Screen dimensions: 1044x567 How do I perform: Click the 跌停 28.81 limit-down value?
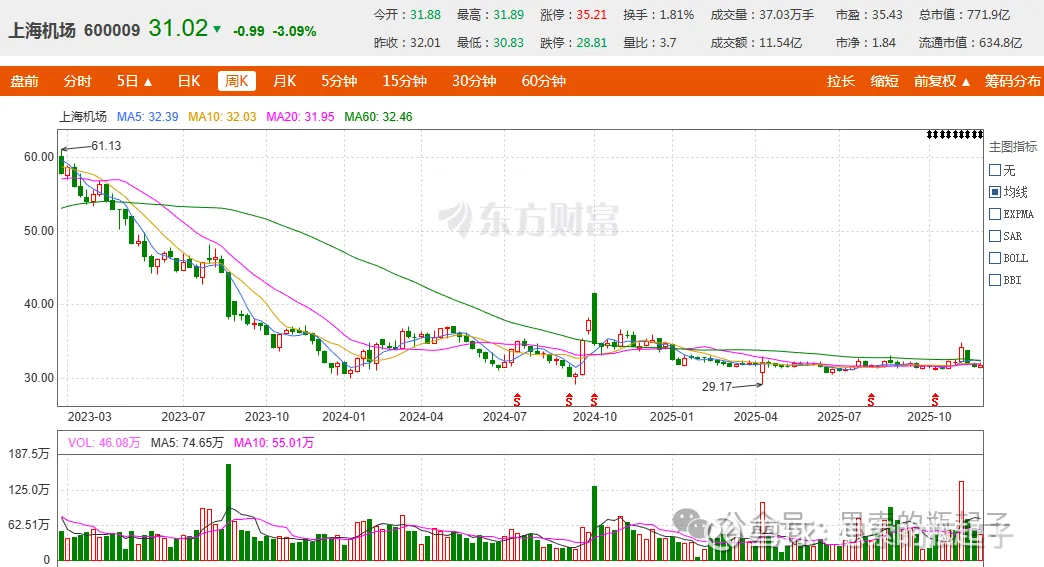tap(591, 43)
